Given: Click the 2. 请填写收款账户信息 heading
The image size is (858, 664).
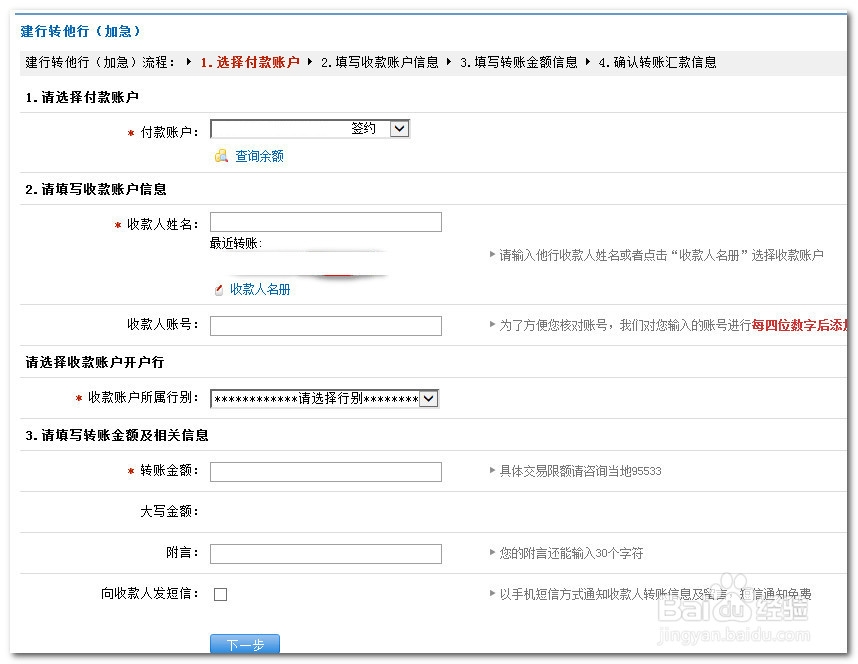Looking at the screenshot, I should point(96,189).
